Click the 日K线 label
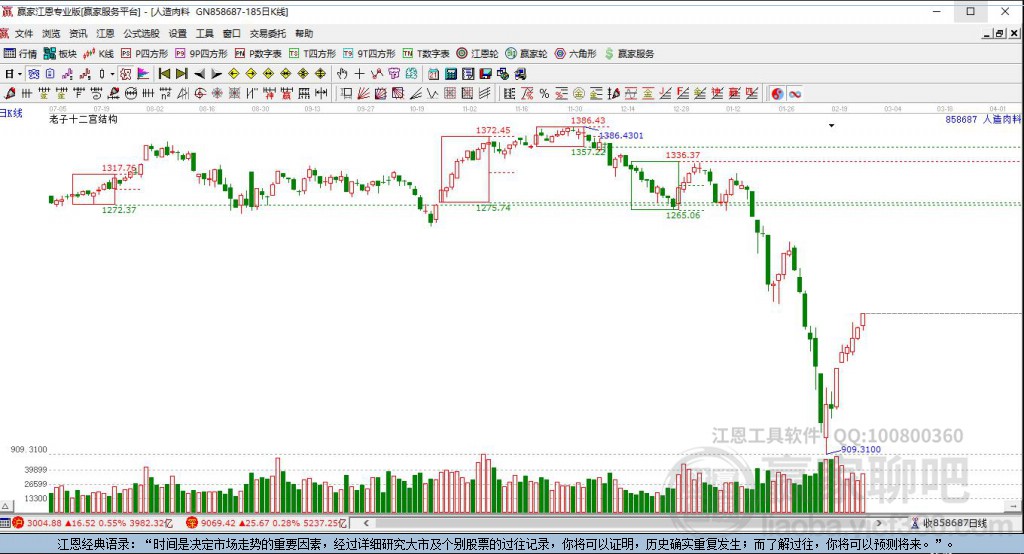The image size is (1024, 554). click(x=12, y=113)
